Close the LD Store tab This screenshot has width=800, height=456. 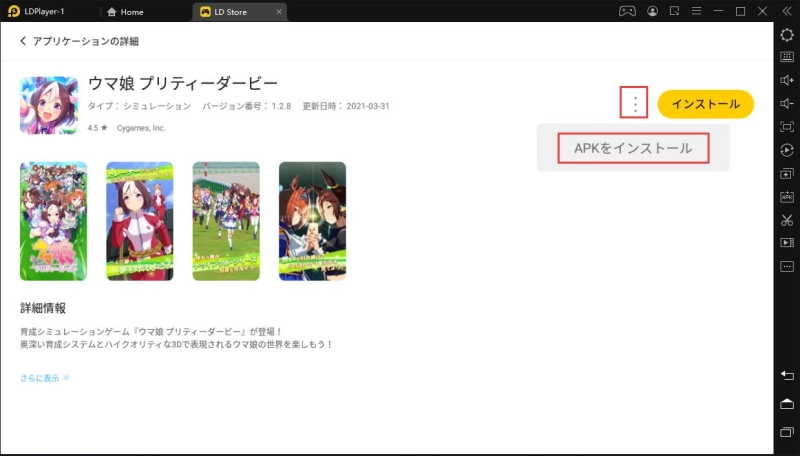279,12
